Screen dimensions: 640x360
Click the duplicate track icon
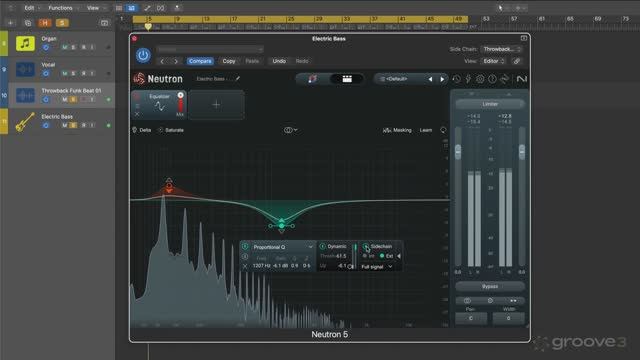click(28, 23)
